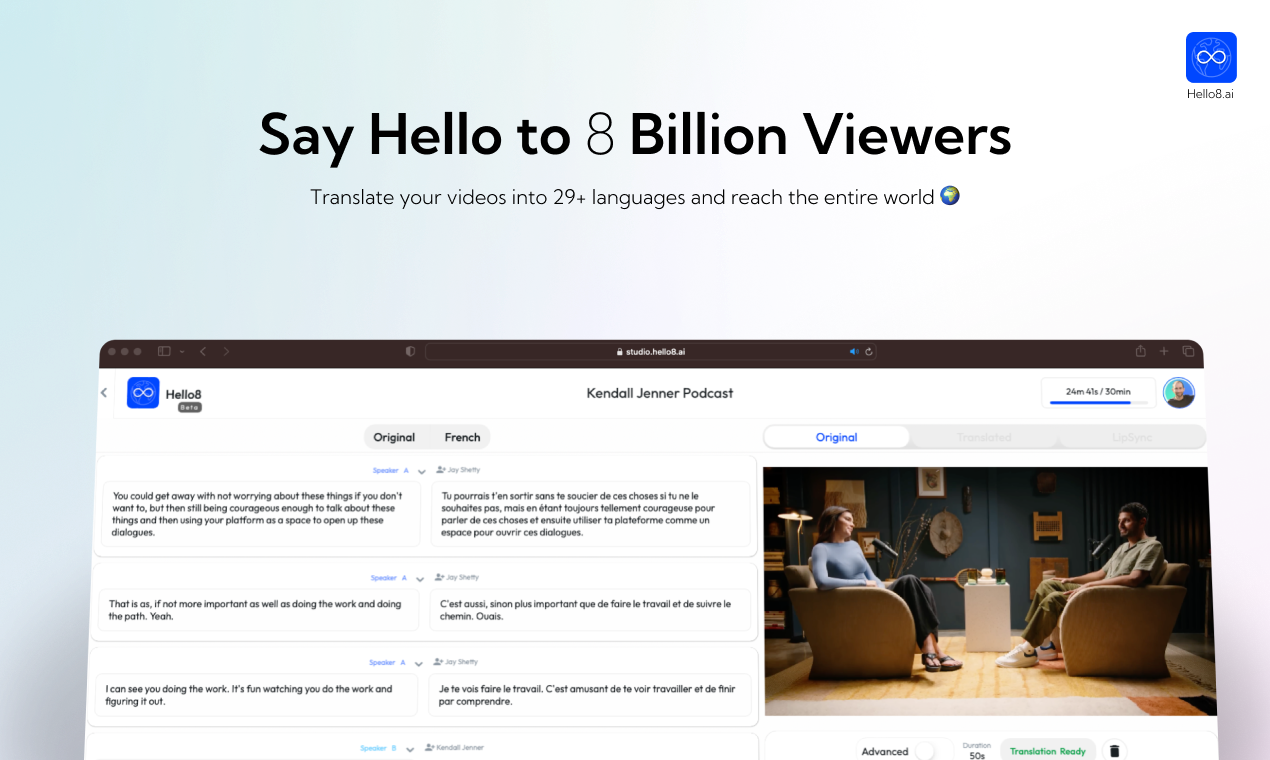The width and height of the screenshot is (1270, 760).
Task: Click the Translation Ready button
Action: pyautogui.click(x=1047, y=751)
